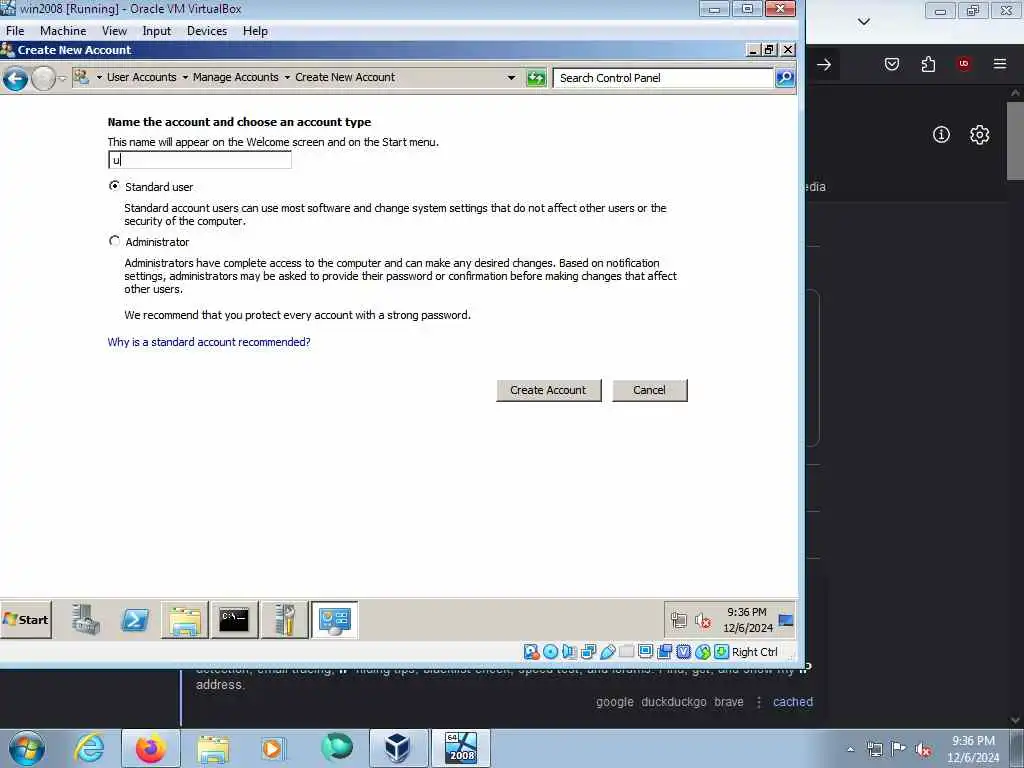This screenshot has height=768, width=1024.
Task: Click the 'cached' link in Firefox window
Action: pyautogui.click(x=792, y=701)
